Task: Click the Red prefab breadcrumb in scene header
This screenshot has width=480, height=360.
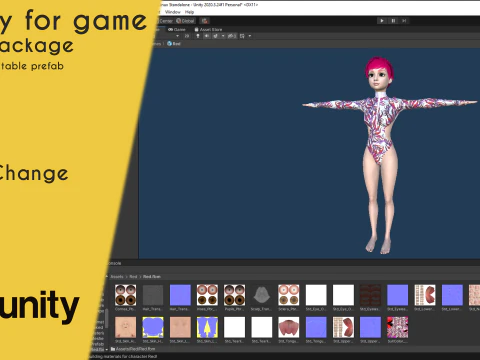Action: 174,44
